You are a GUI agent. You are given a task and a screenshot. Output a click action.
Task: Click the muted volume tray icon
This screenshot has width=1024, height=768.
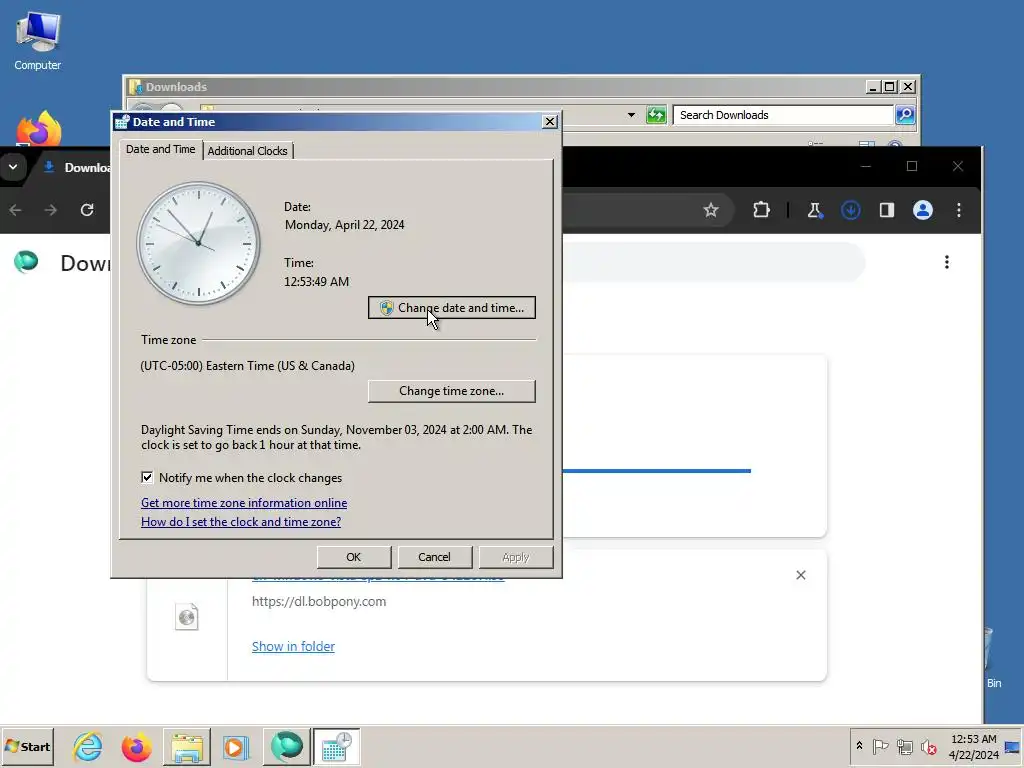(x=929, y=746)
